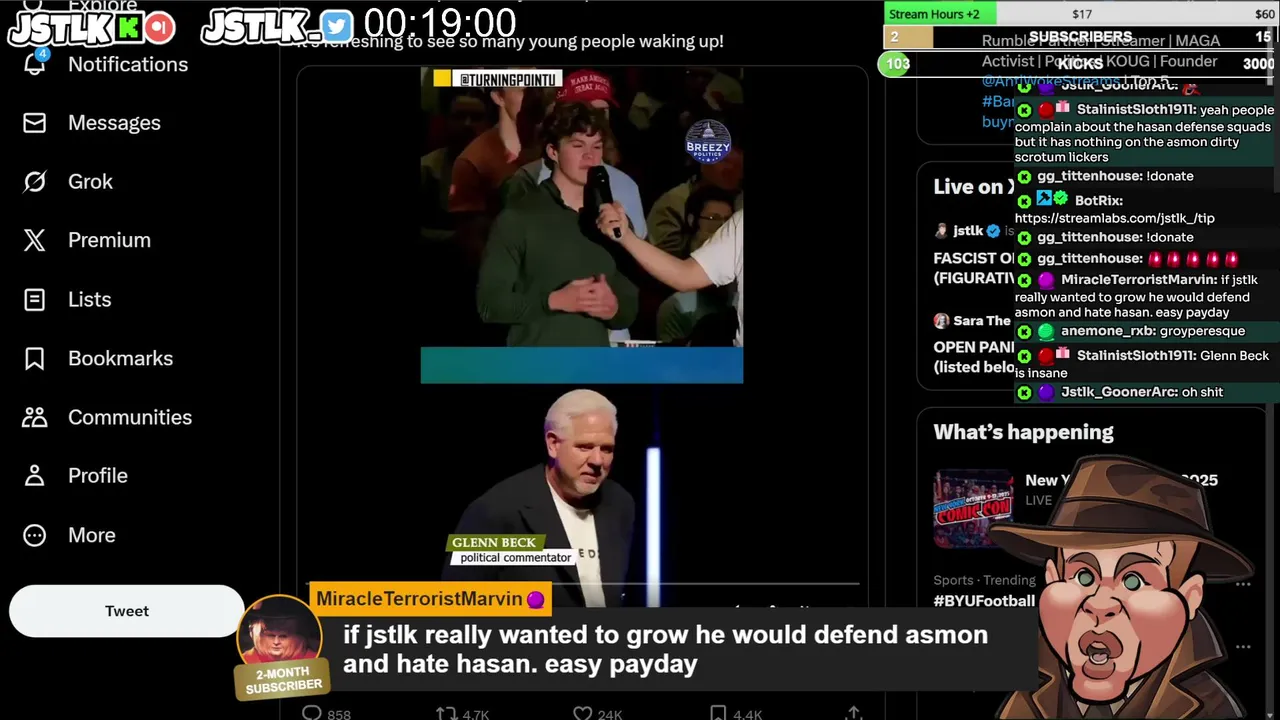This screenshot has height=720, width=1280.
Task: Click the Kick K logo in overlay
Action: click(x=129, y=28)
